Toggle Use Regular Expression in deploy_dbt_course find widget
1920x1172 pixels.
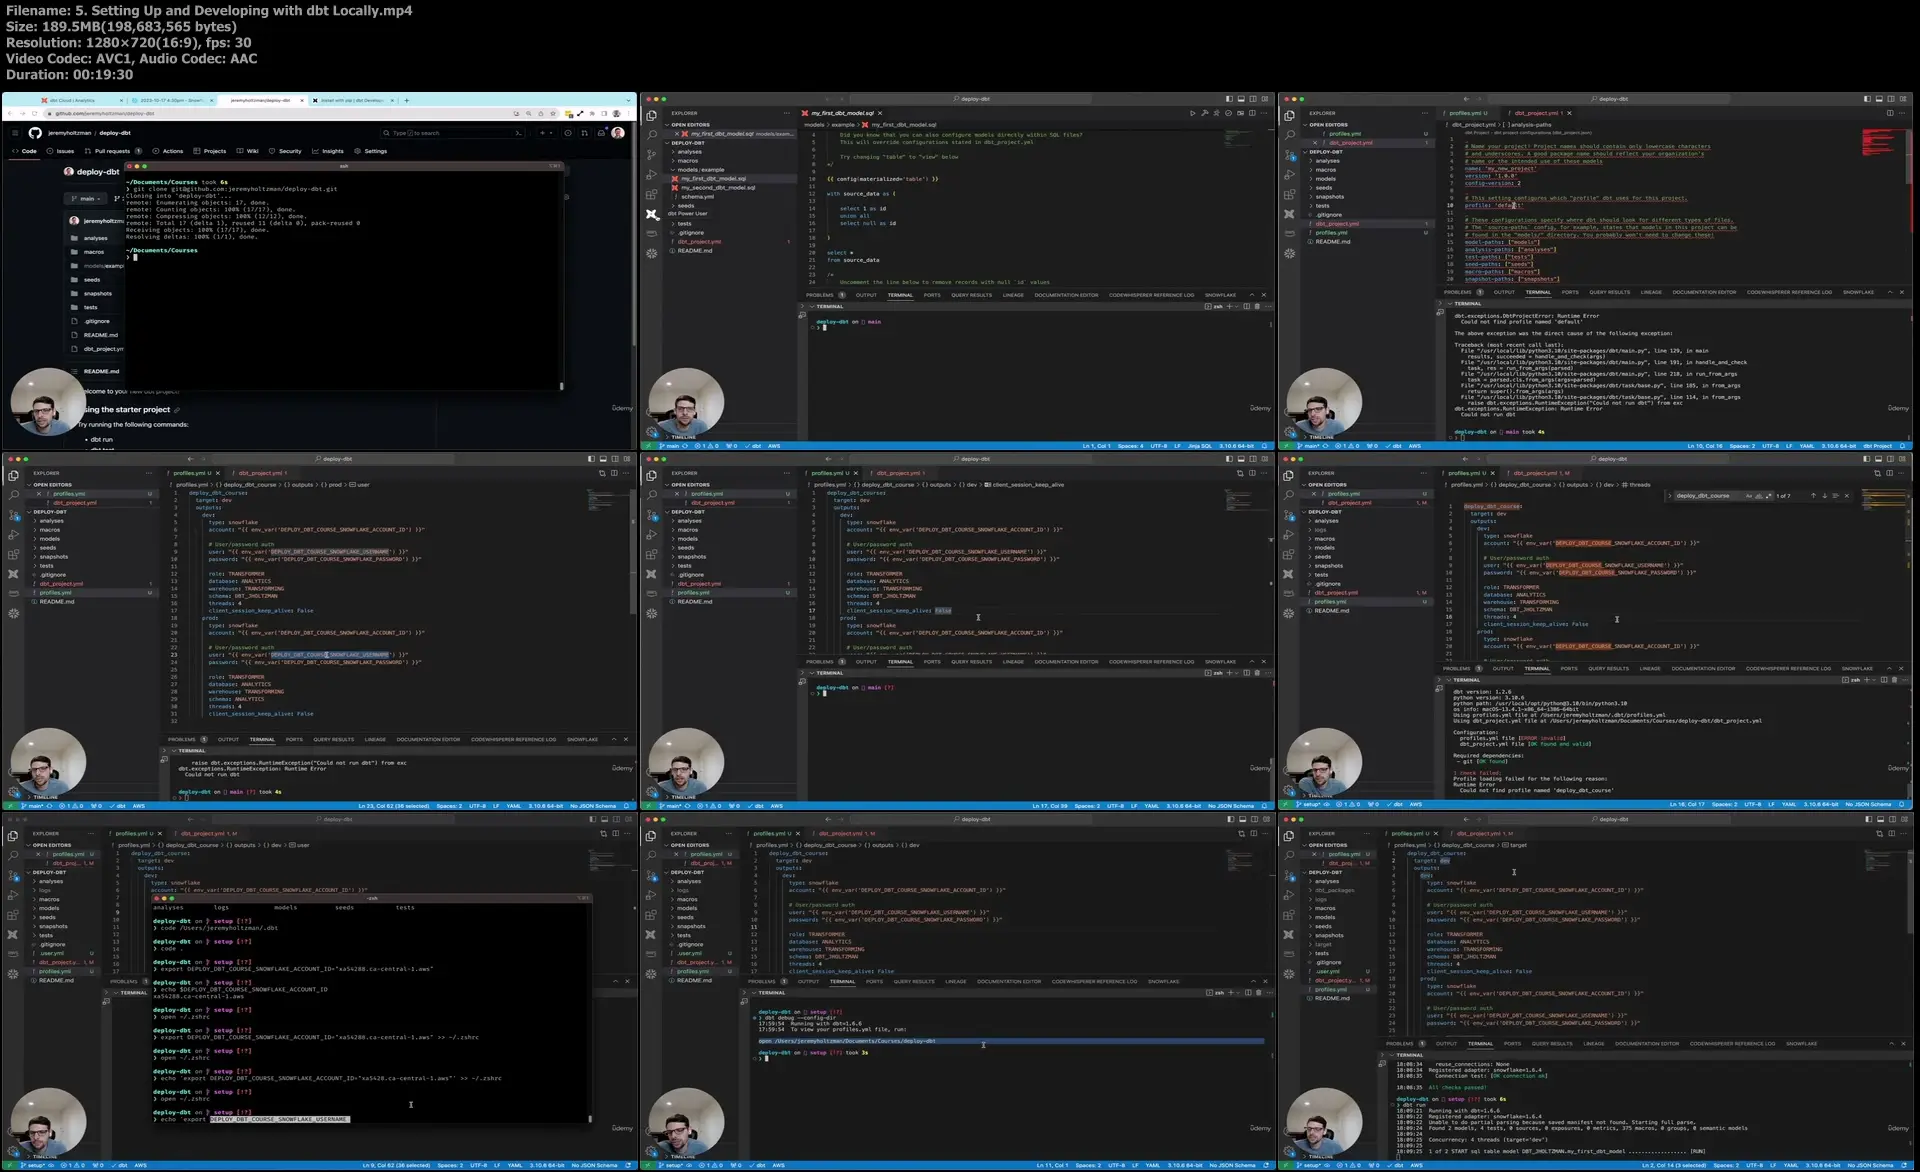pos(1768,496)
